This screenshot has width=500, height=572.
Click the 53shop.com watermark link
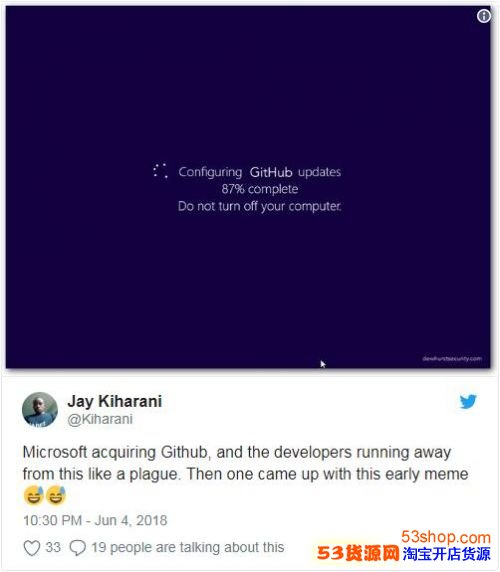[446, 537]
